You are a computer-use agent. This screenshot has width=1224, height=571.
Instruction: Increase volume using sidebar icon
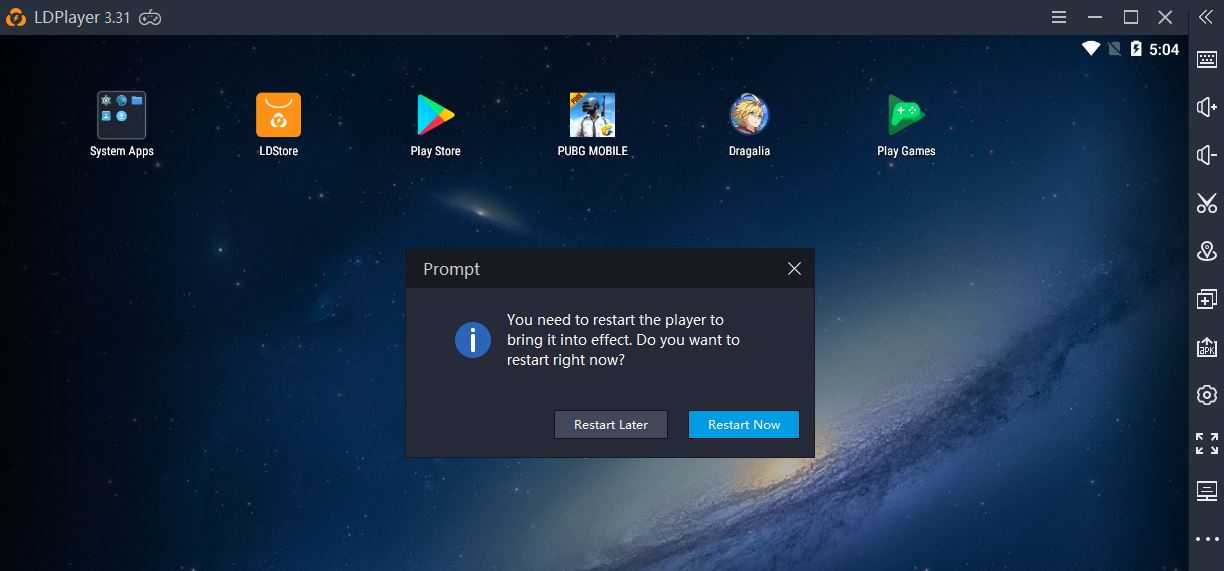coord(1206,107)
